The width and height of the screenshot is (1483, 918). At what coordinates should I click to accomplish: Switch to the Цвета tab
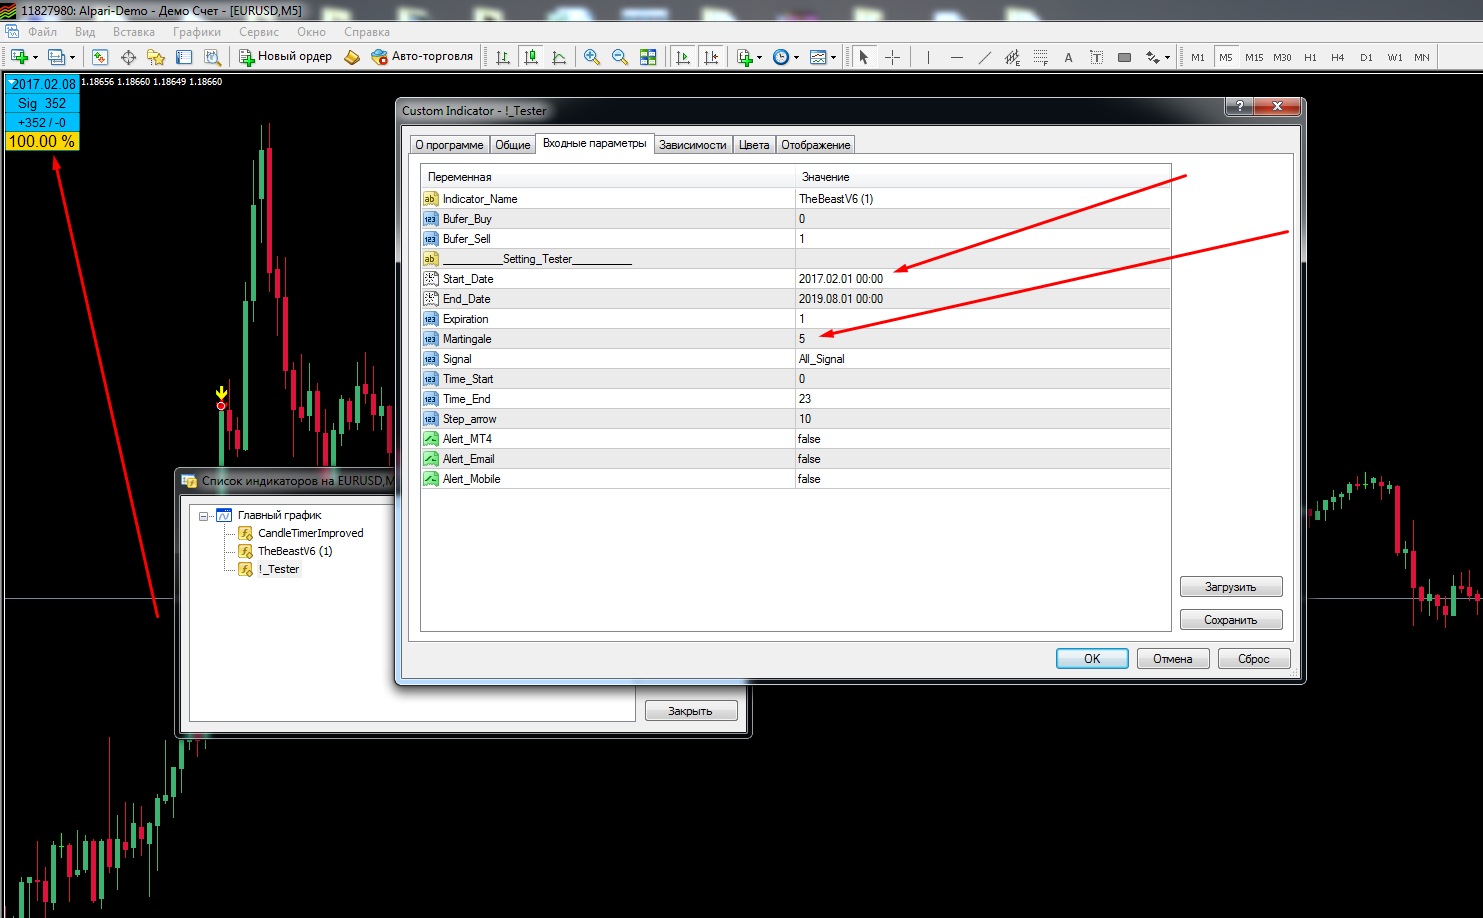(754, 145)
